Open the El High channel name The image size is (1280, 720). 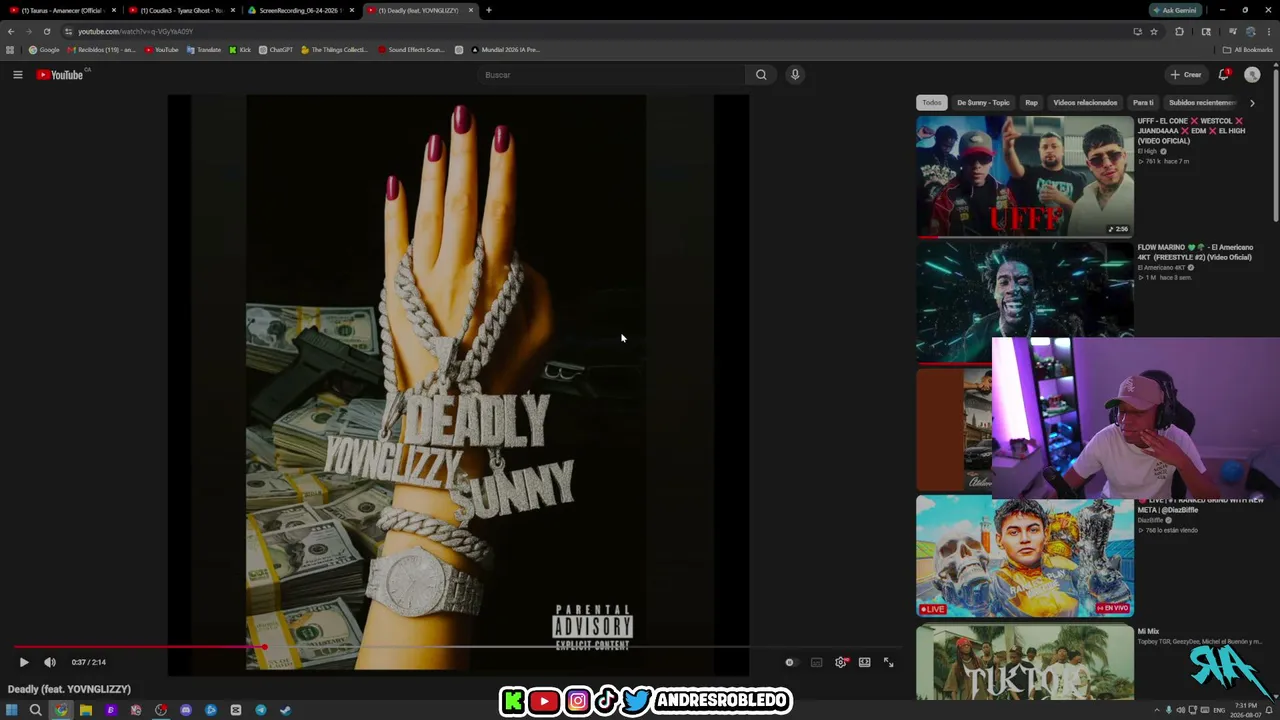click(x=1147, y=151)
